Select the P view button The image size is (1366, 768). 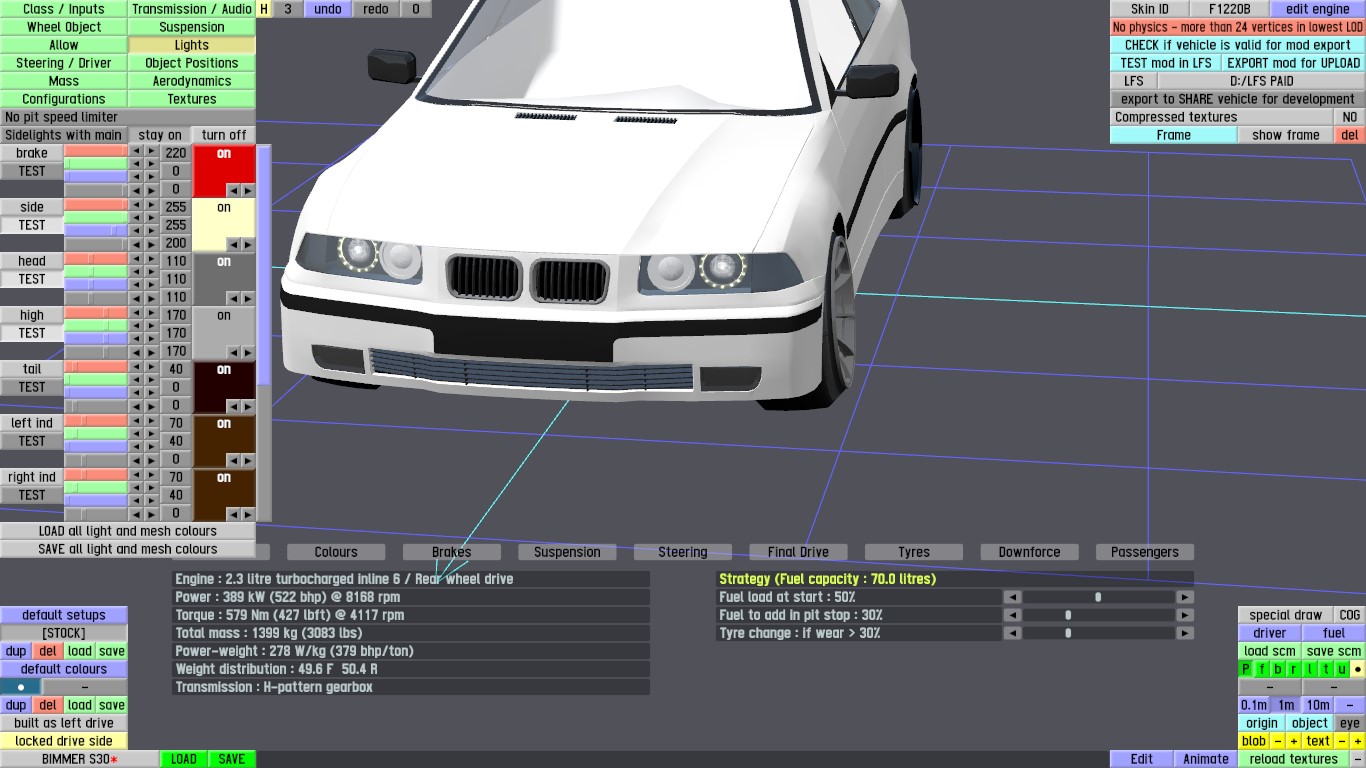tap(1246, 669)
